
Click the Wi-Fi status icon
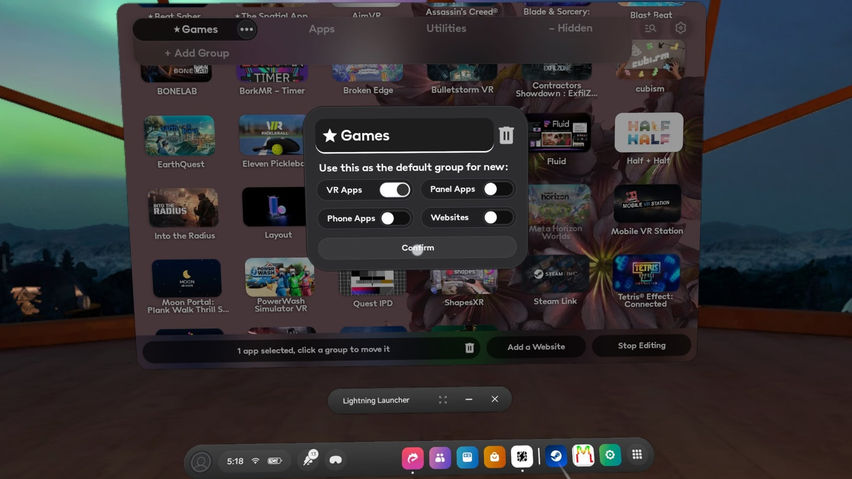[255, 461]
